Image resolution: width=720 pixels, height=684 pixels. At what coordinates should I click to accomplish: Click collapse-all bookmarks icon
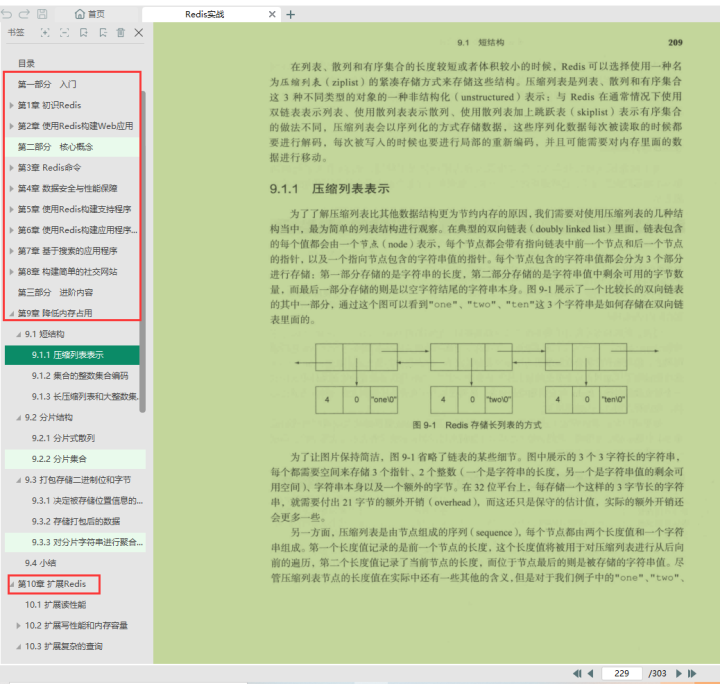[64, 33]
